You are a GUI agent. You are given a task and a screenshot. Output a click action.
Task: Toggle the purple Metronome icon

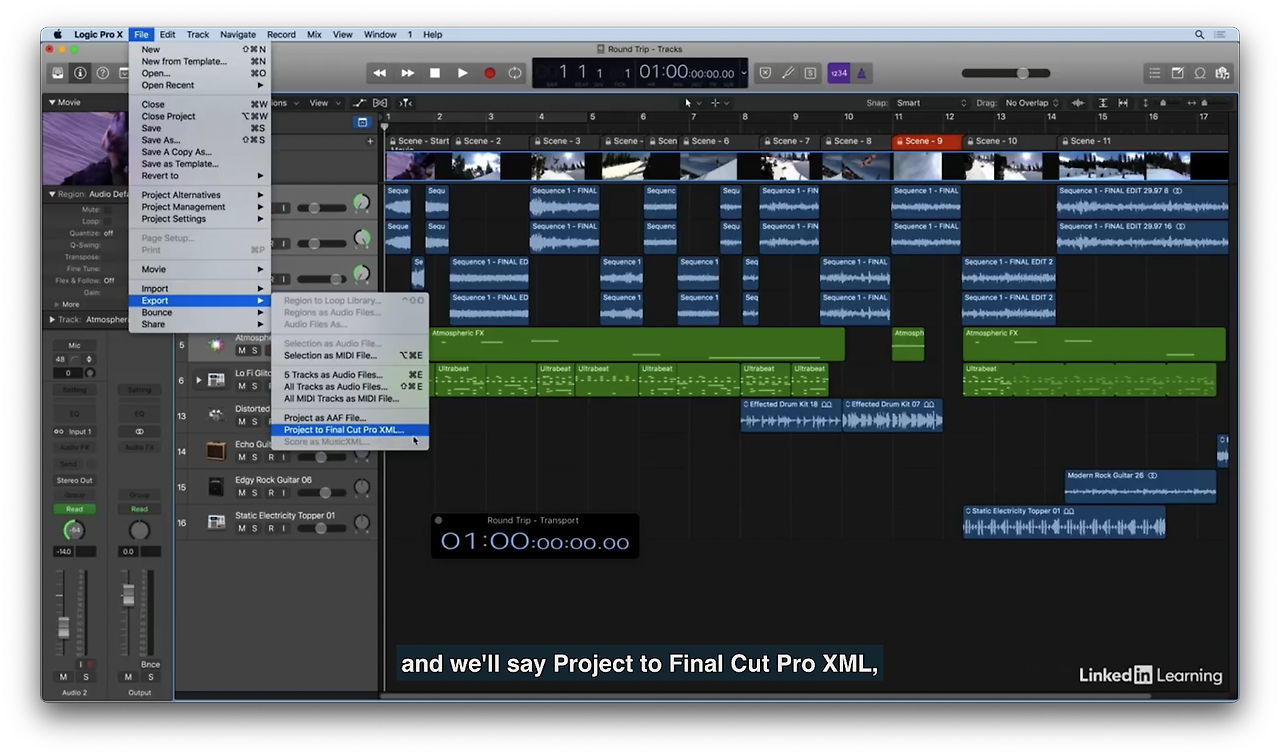(x=861, y=73)
